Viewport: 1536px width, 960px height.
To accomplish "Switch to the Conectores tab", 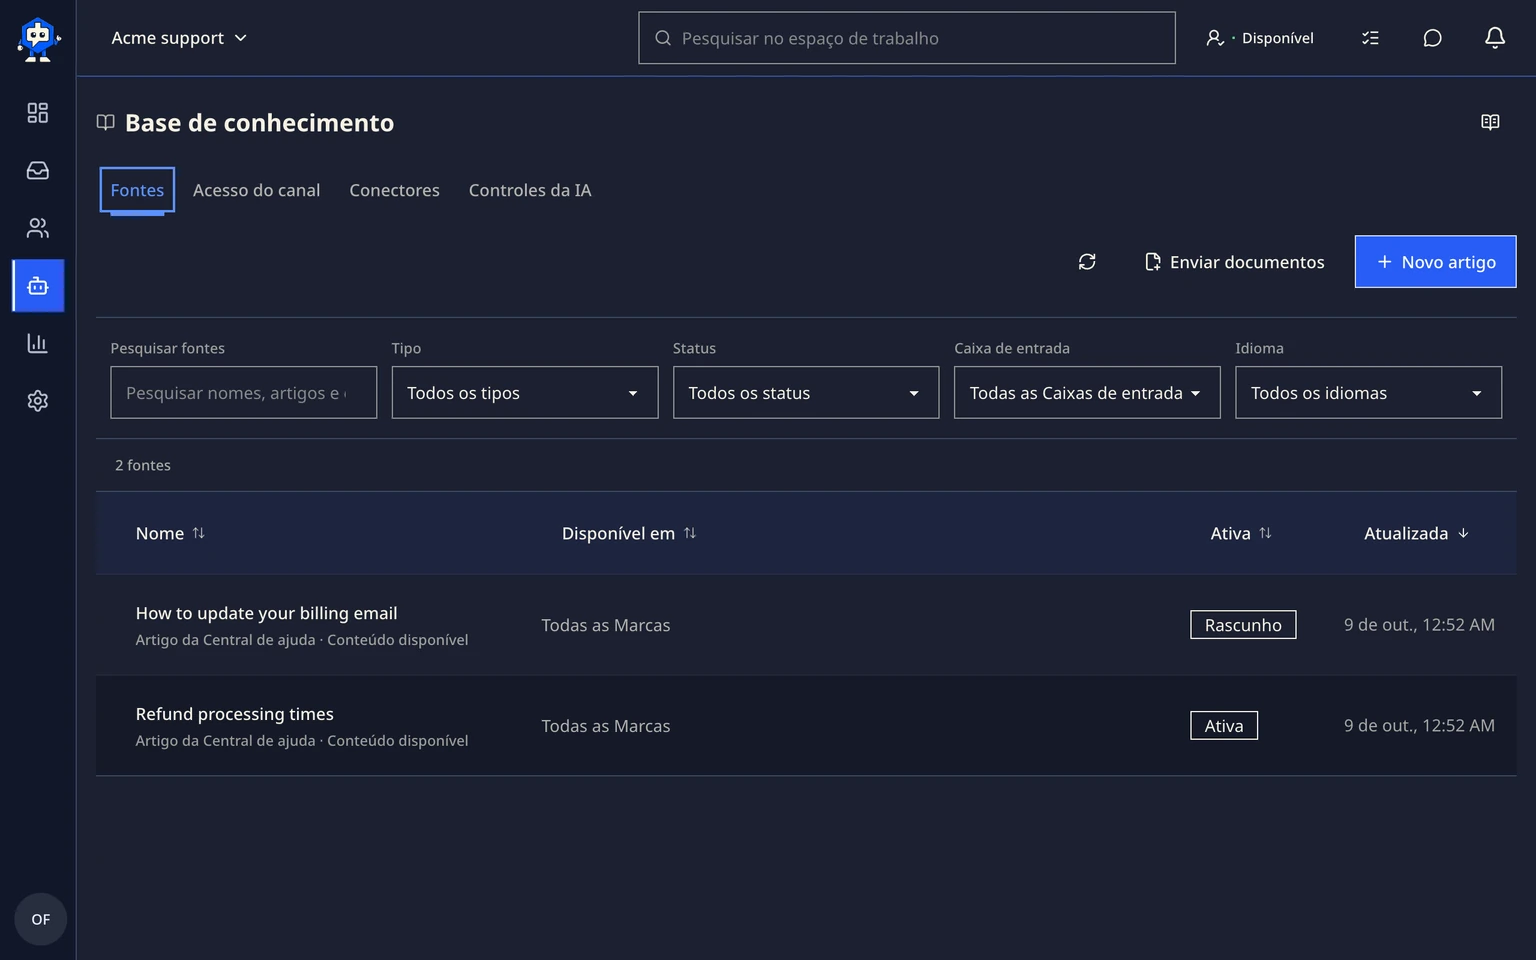I will (x=394, y=190).
